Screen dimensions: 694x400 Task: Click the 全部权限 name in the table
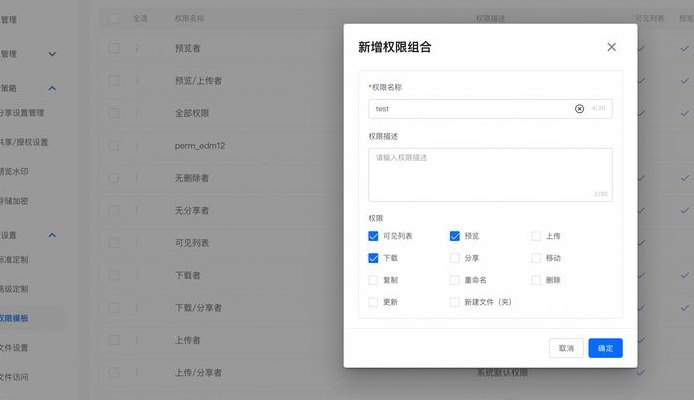tap(192, 113)
